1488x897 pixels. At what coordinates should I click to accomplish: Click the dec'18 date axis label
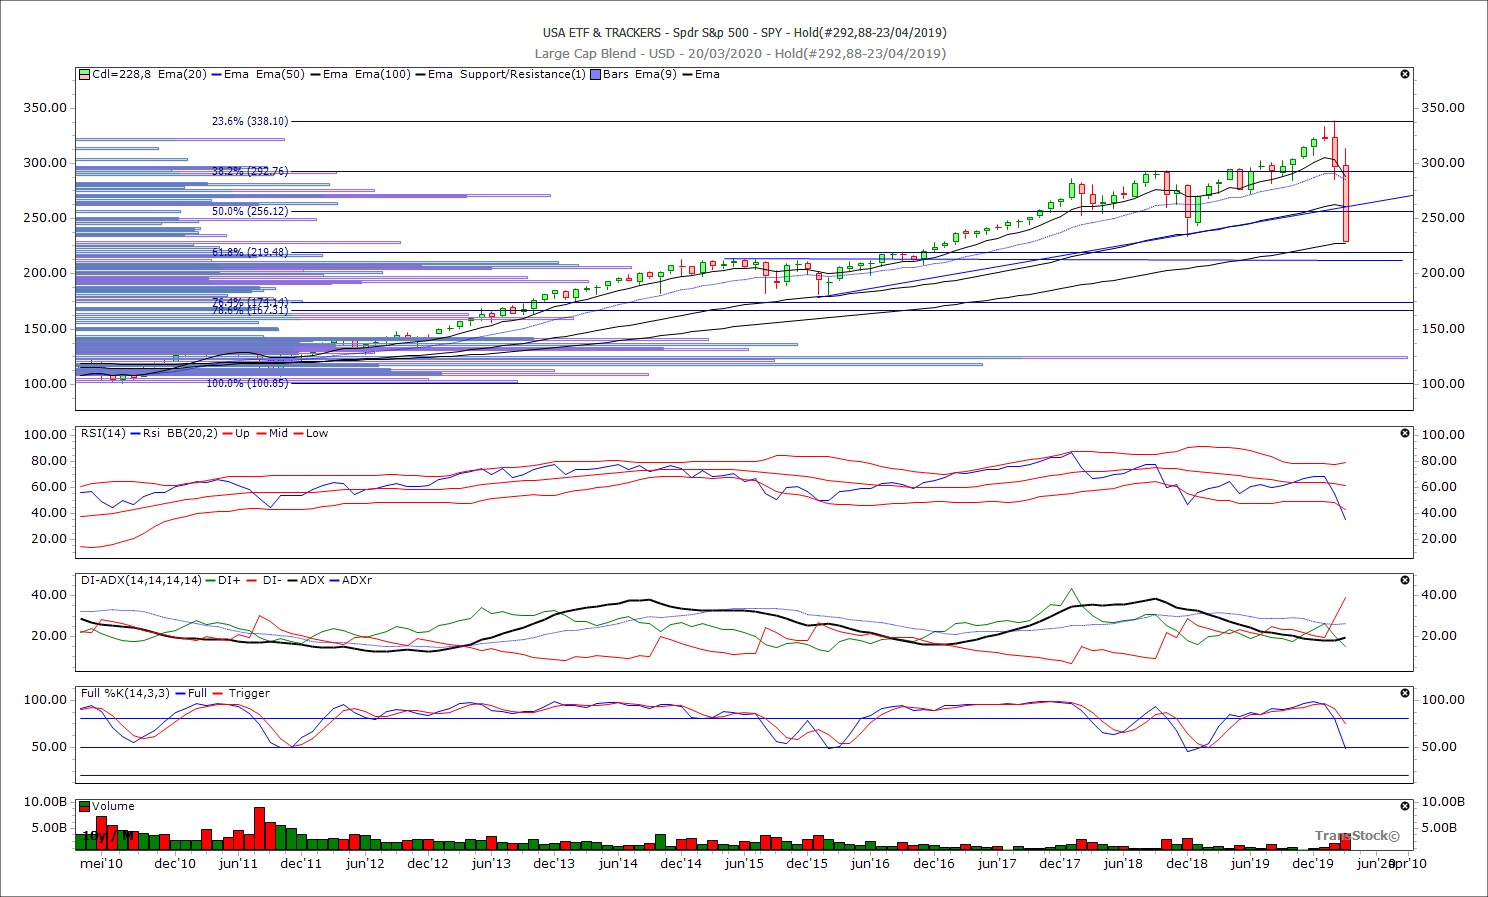pyautogui.click(x=1187, y=864)
